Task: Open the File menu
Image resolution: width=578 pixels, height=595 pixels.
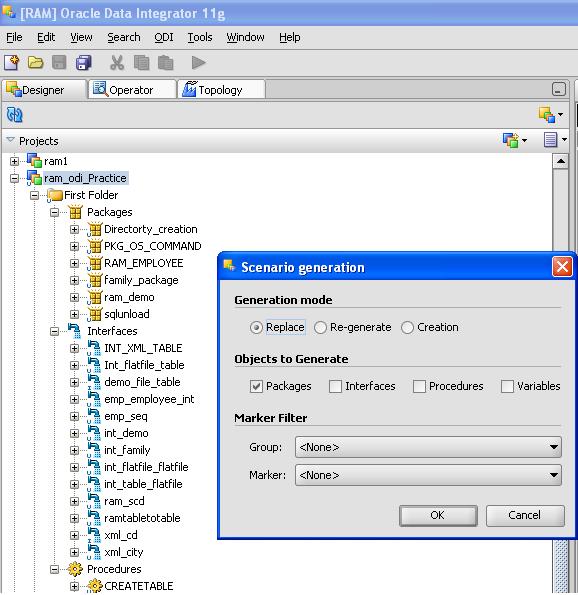Action: click(x=14, y=37)
